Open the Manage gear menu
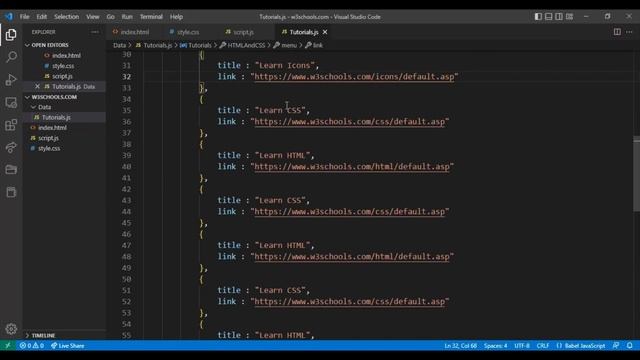Screen dimensions: 640x360 click(11, 329)
